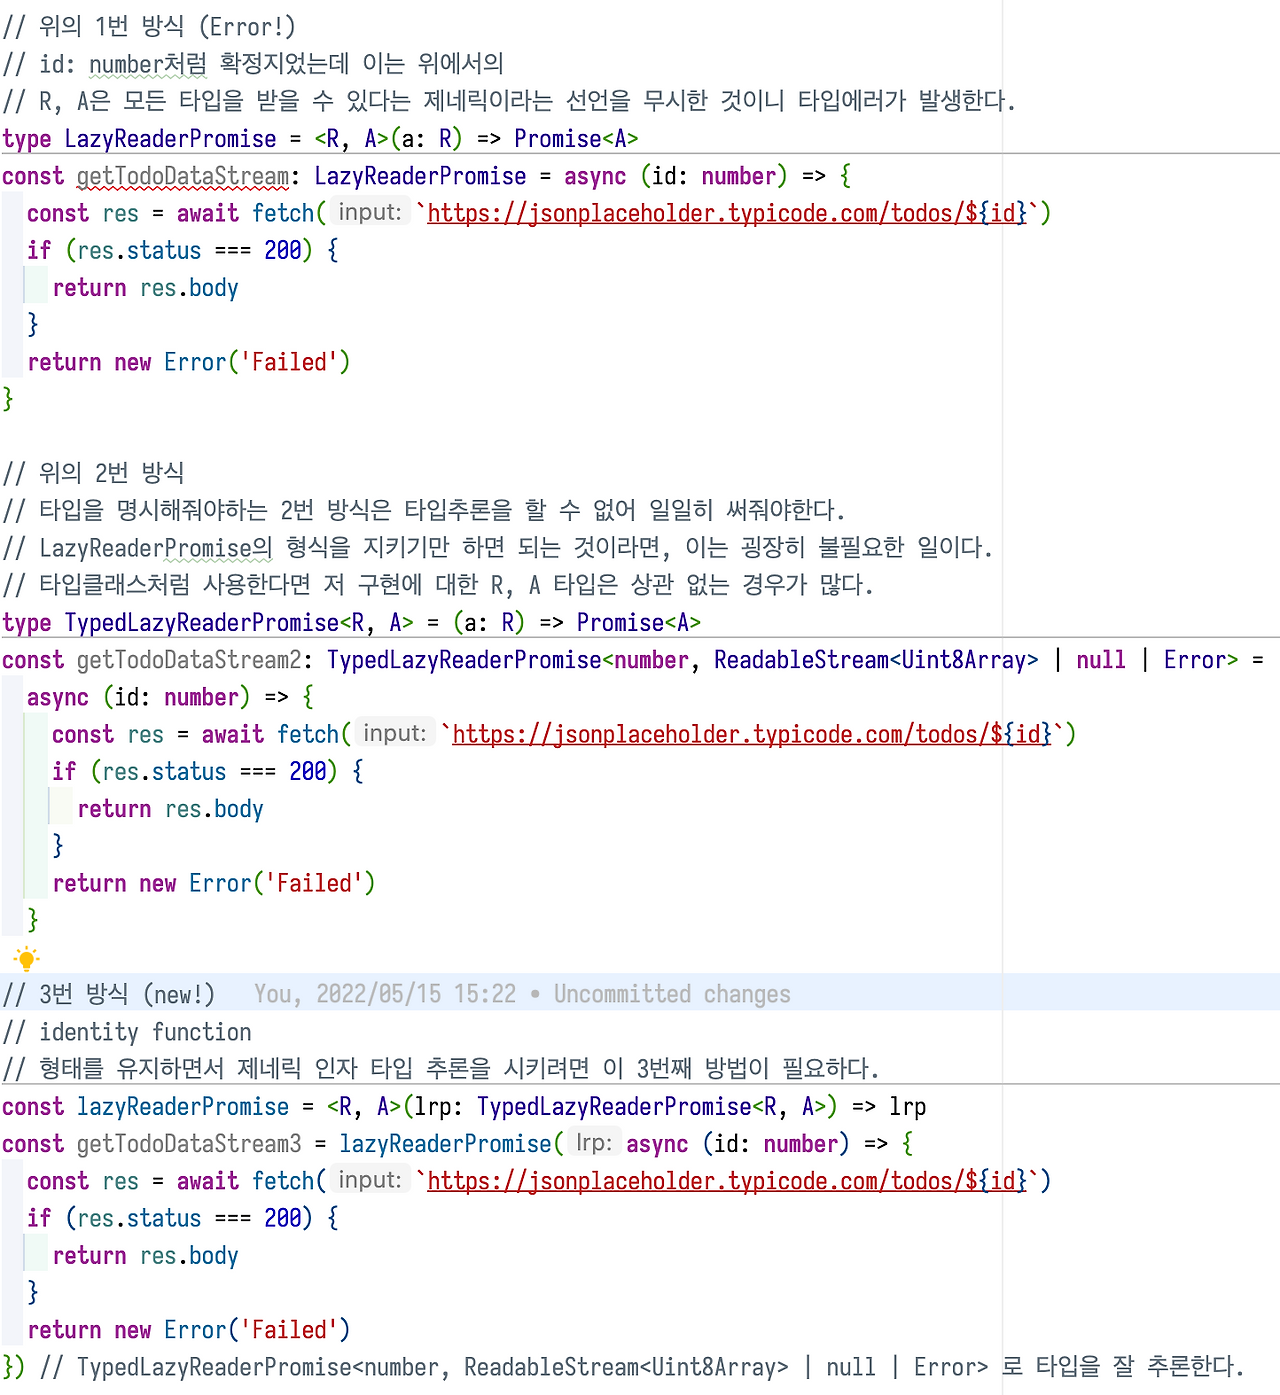Screen dimensions: 1280x1395
Task: Click the yellow lightbulb quick-fix icon
Action: 27,959
